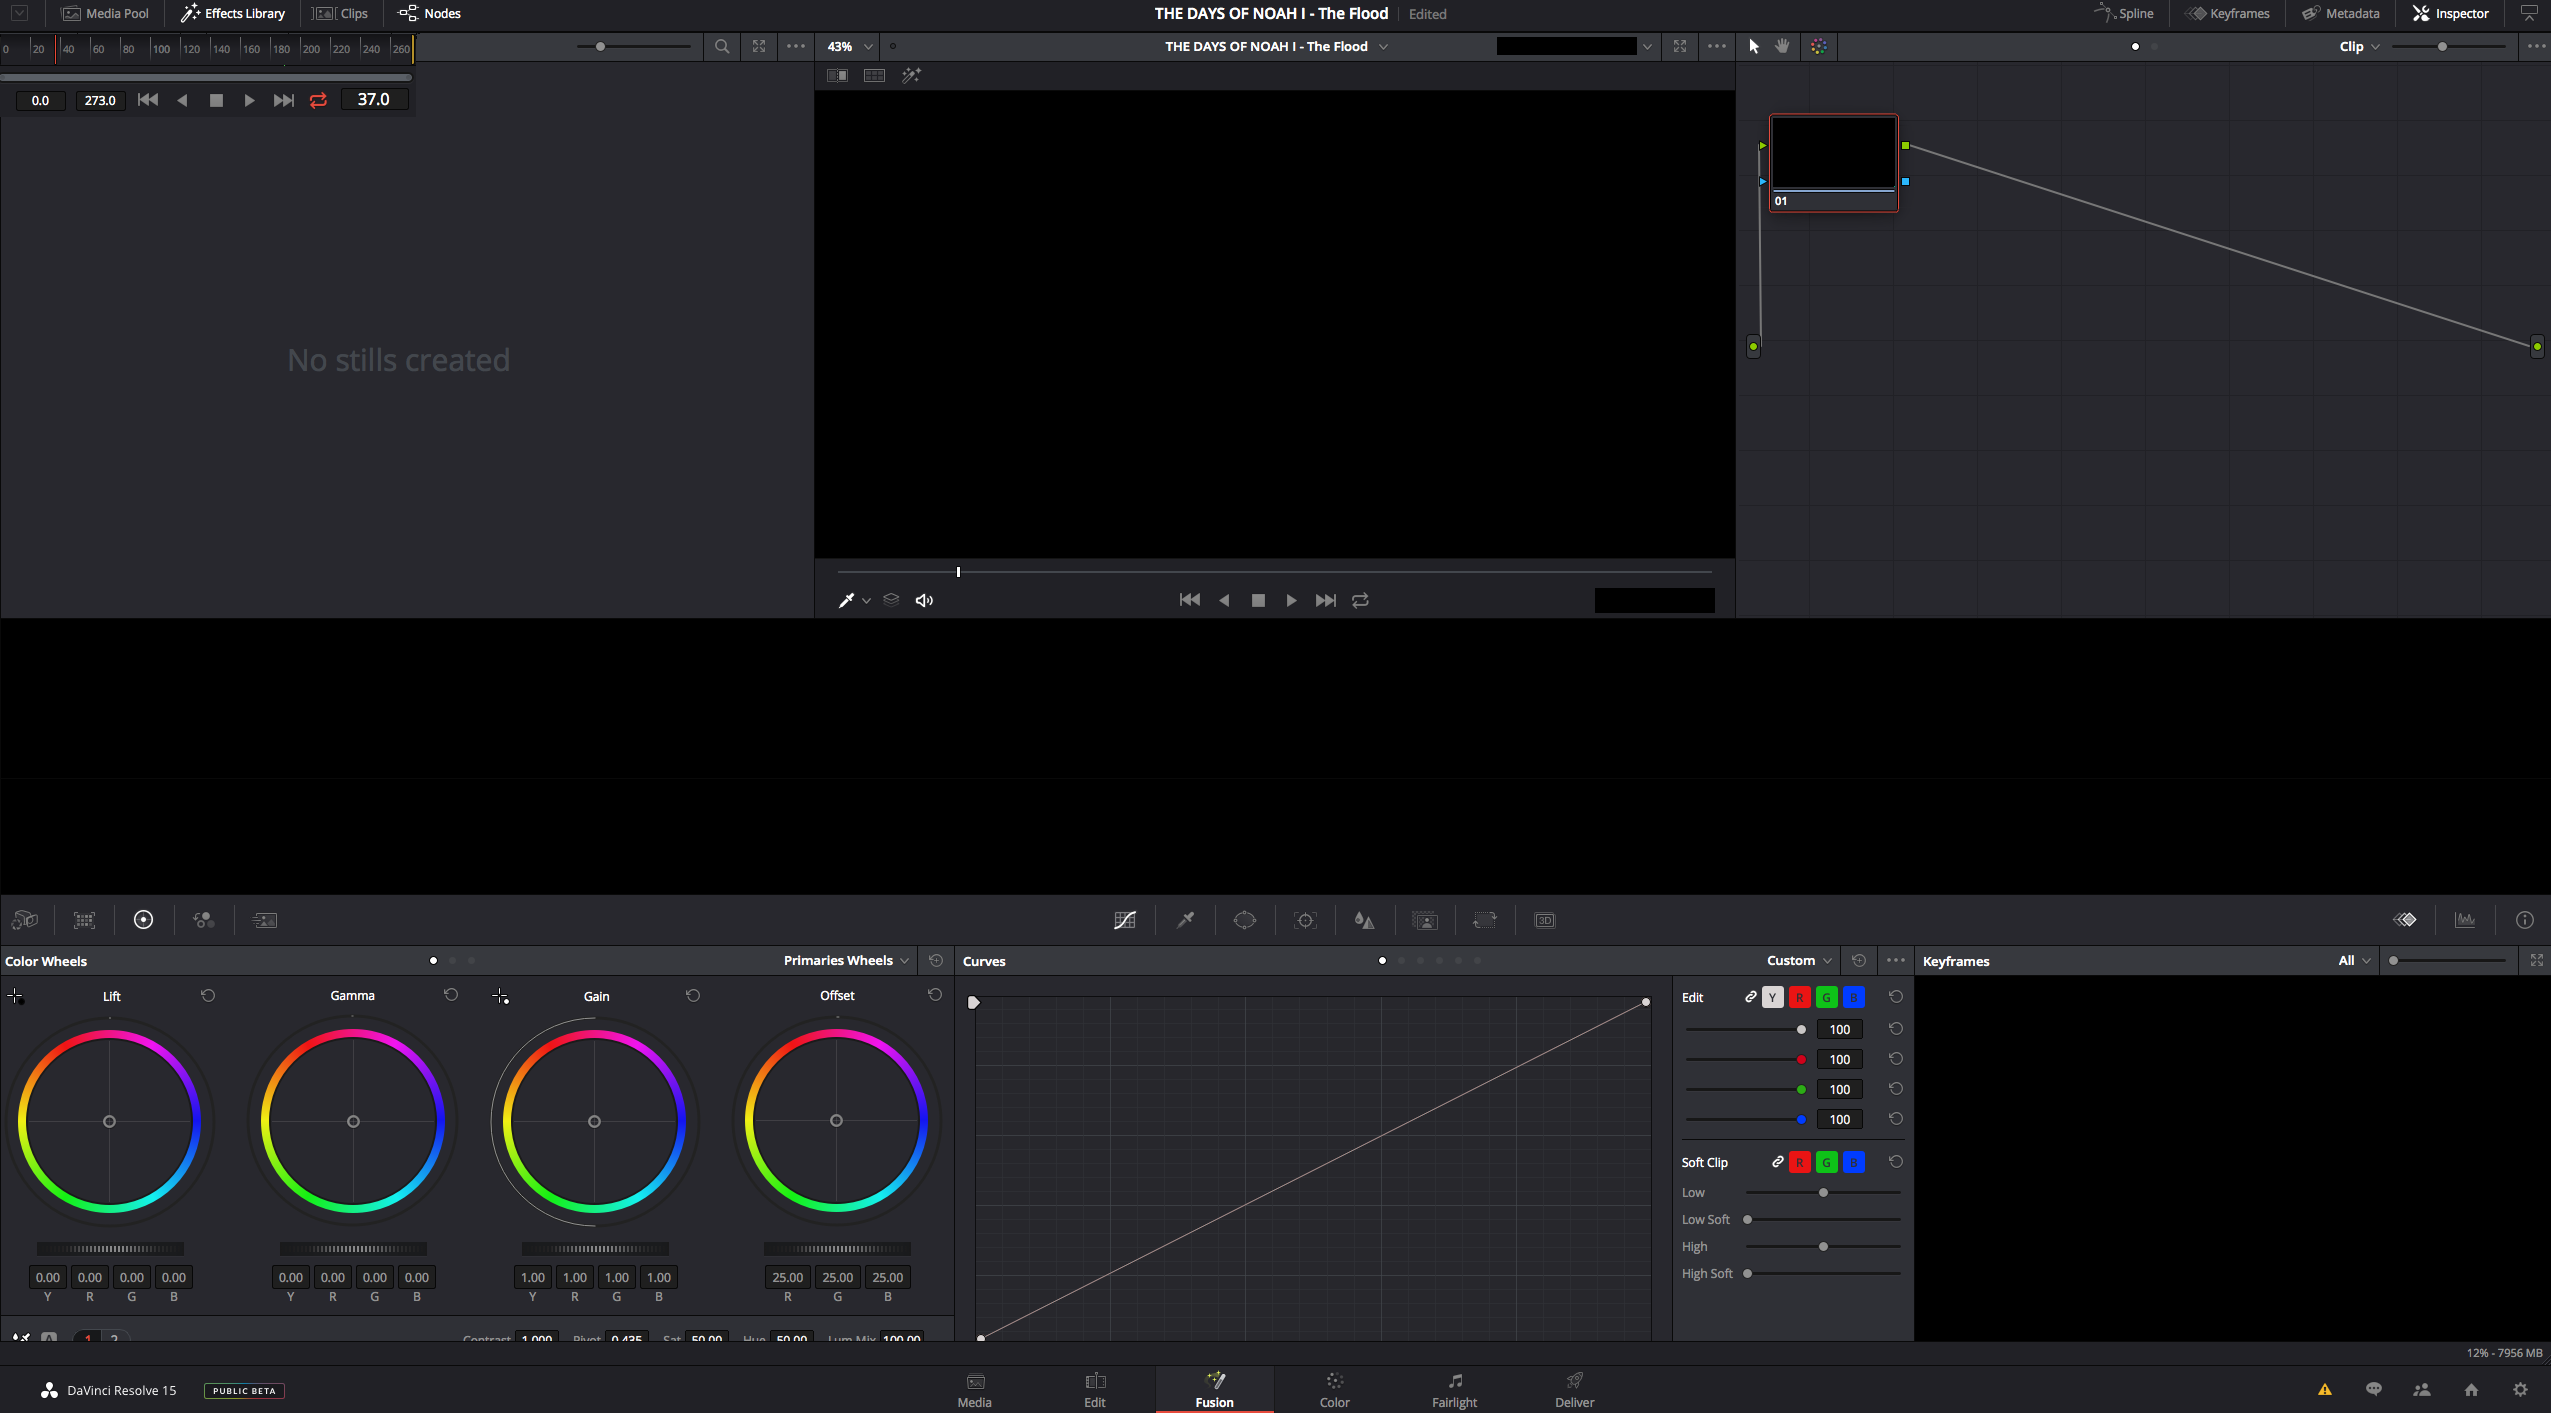Open the Spline panel

2123,13
